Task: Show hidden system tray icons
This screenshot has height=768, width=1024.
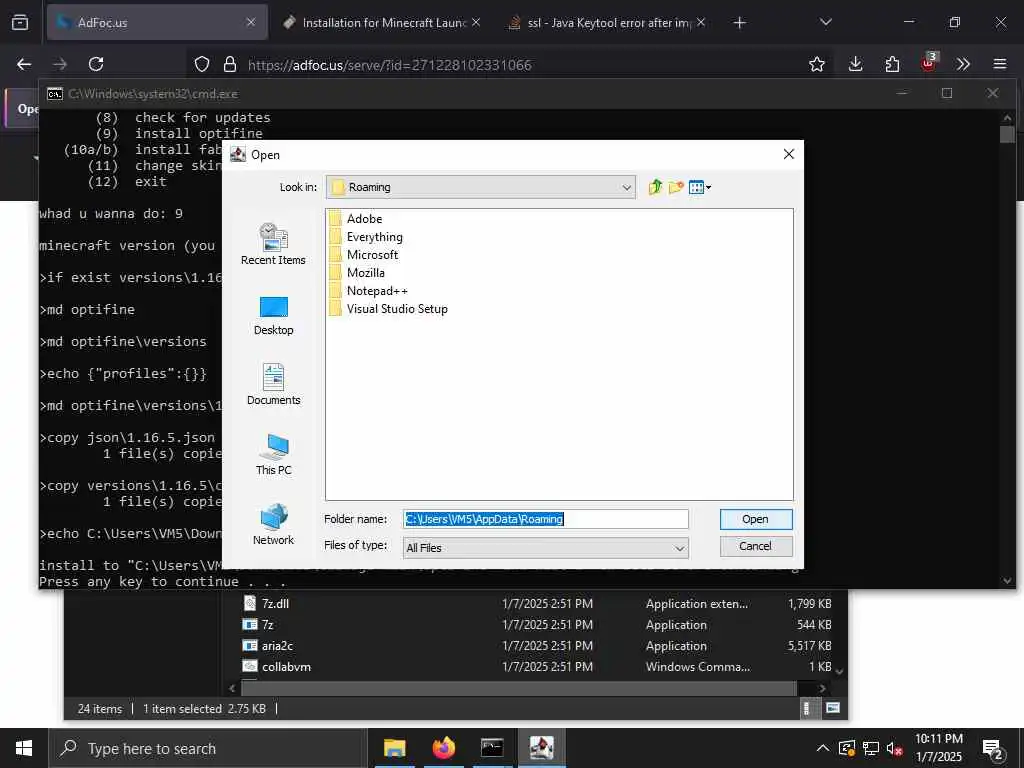Action: (x=823, y=748)
